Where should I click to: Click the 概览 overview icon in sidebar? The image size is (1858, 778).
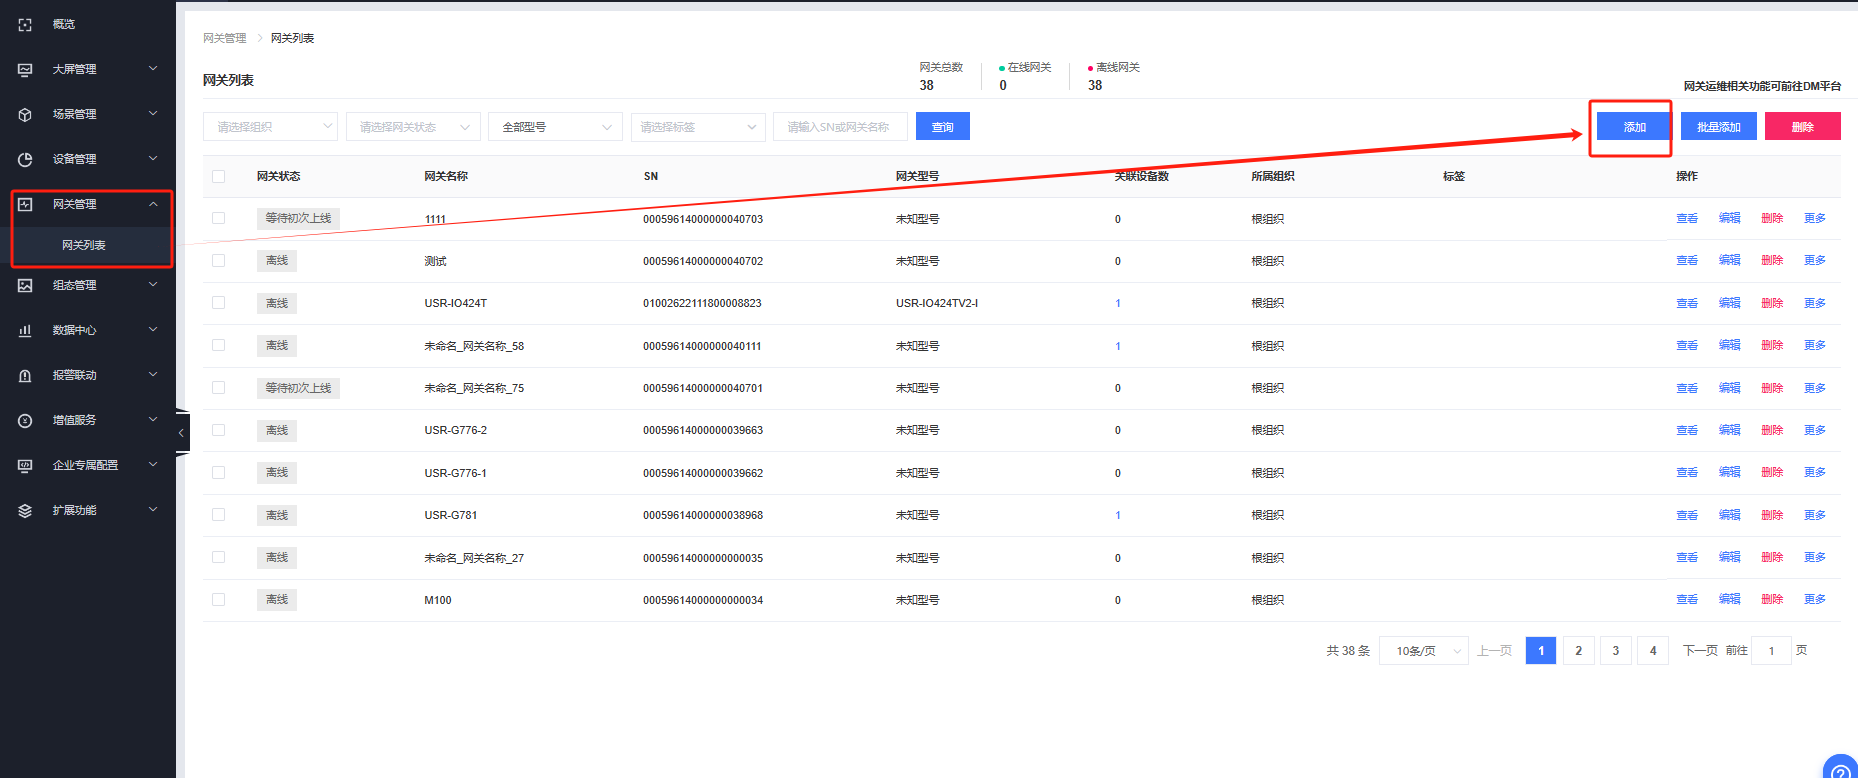pyautogui.click(x=25, y=24)
